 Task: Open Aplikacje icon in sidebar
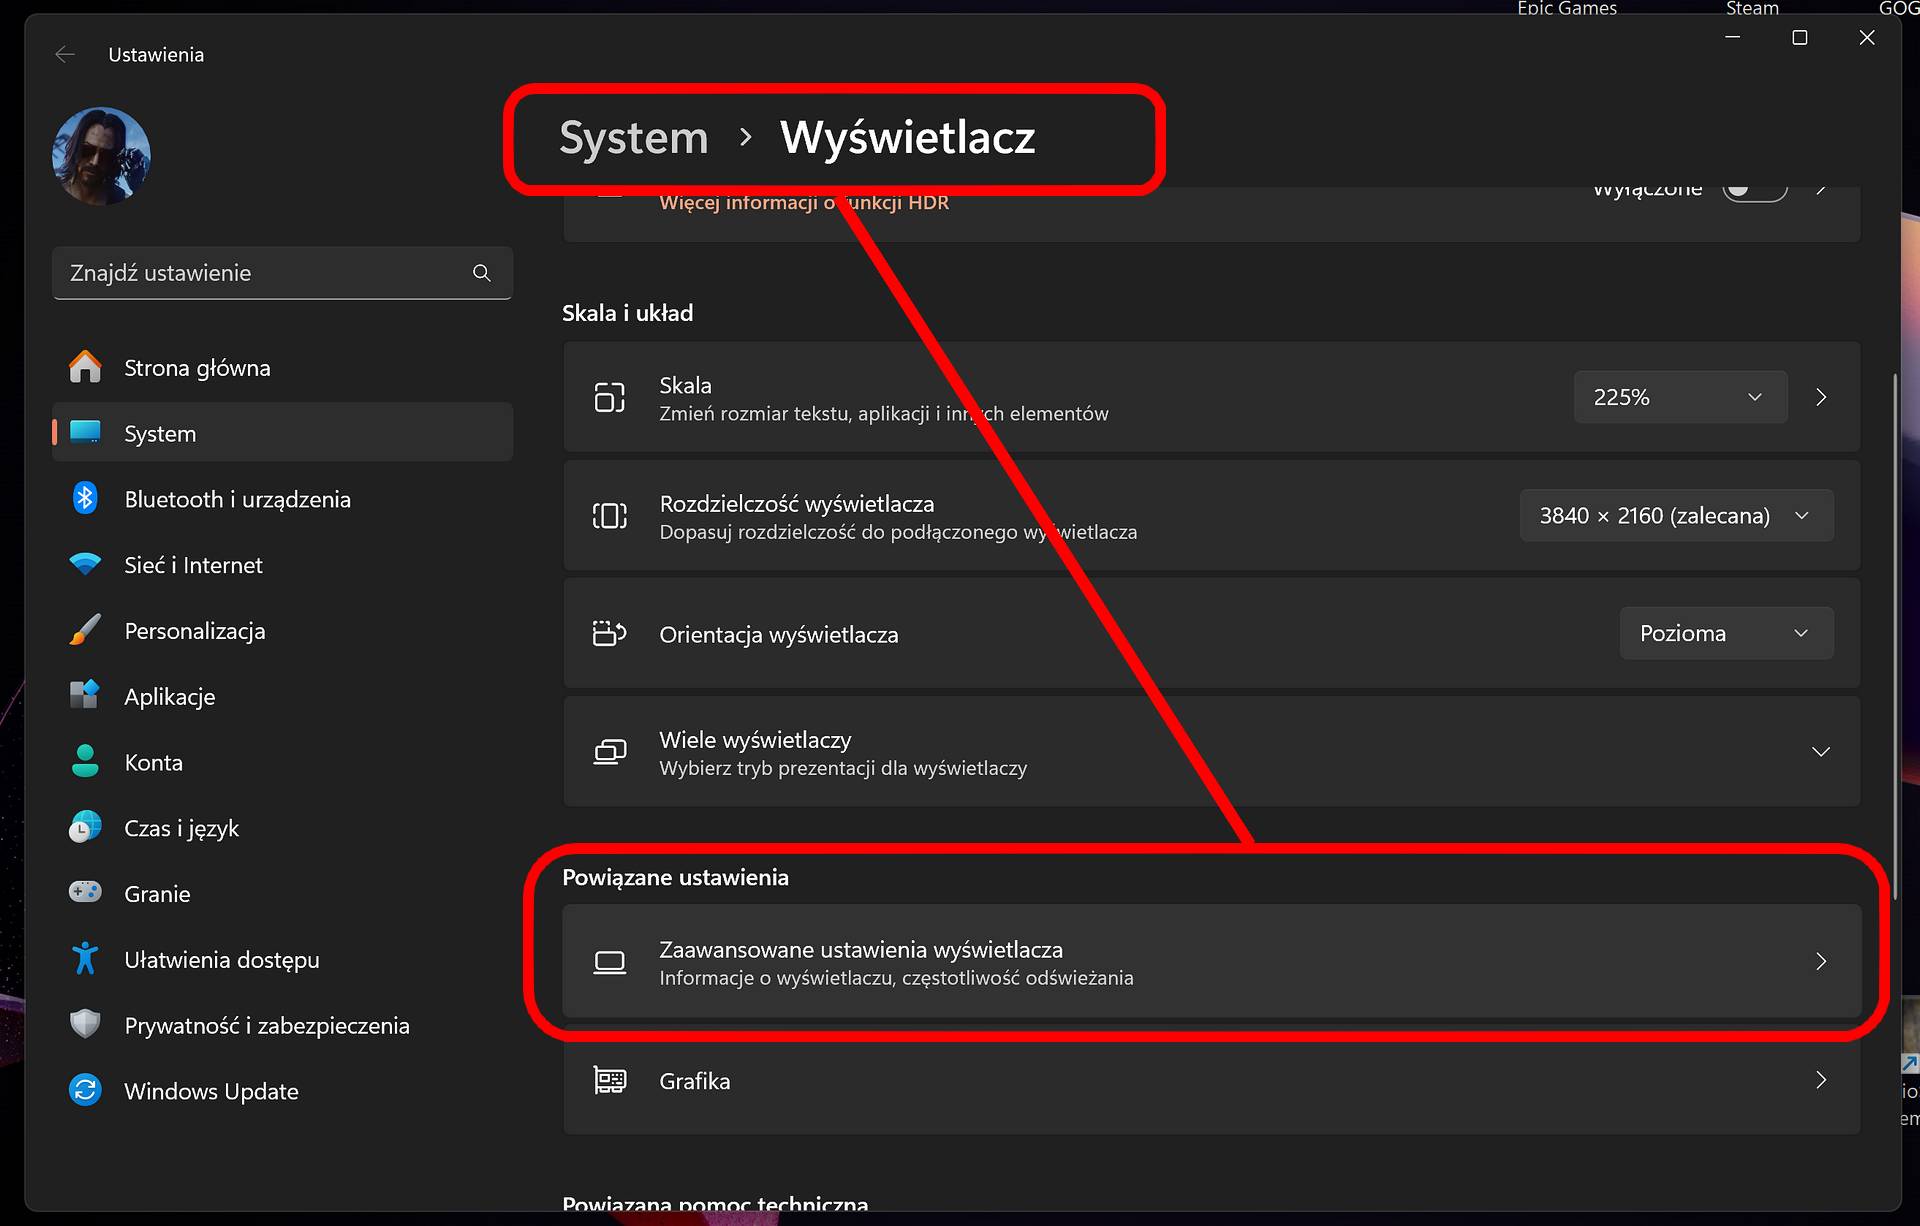tap(85, 695)
